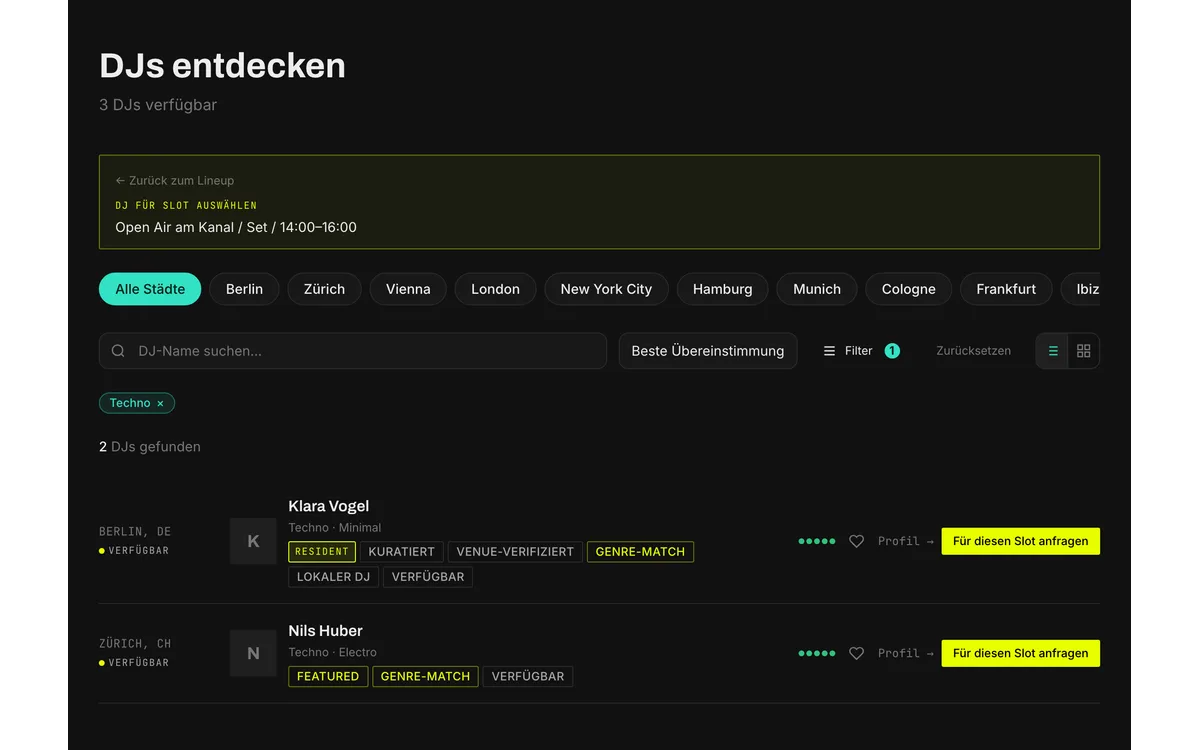Filter by Cologne city chip

(908, 289)
